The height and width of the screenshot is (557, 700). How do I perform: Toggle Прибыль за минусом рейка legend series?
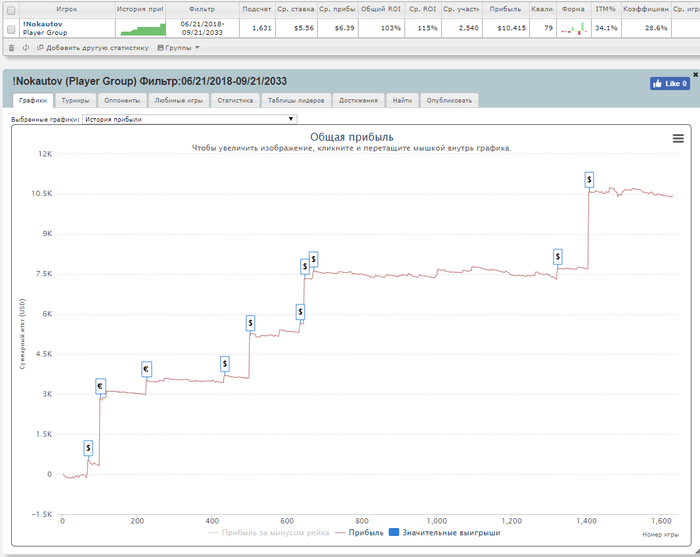(x=269, y=532)
